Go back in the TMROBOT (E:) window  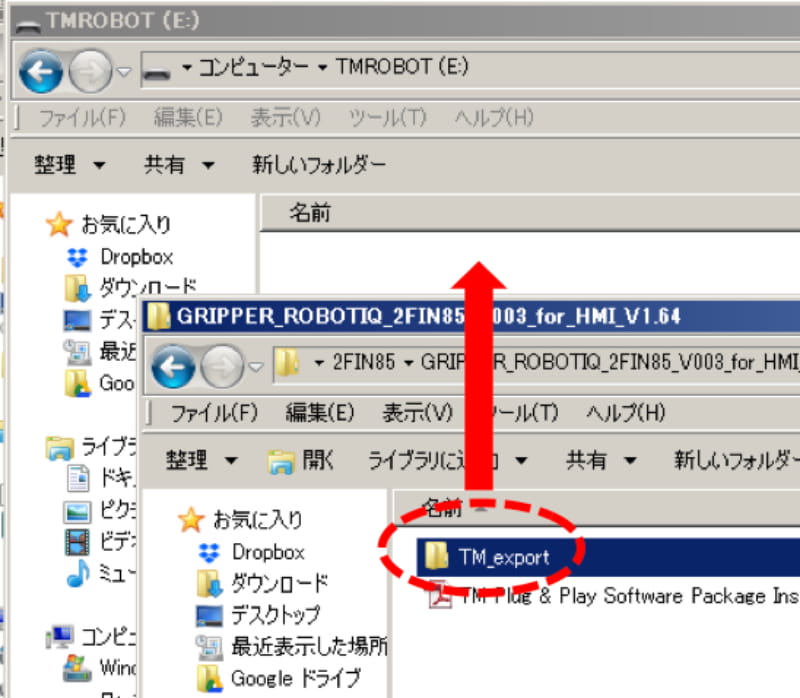(41, 71)
